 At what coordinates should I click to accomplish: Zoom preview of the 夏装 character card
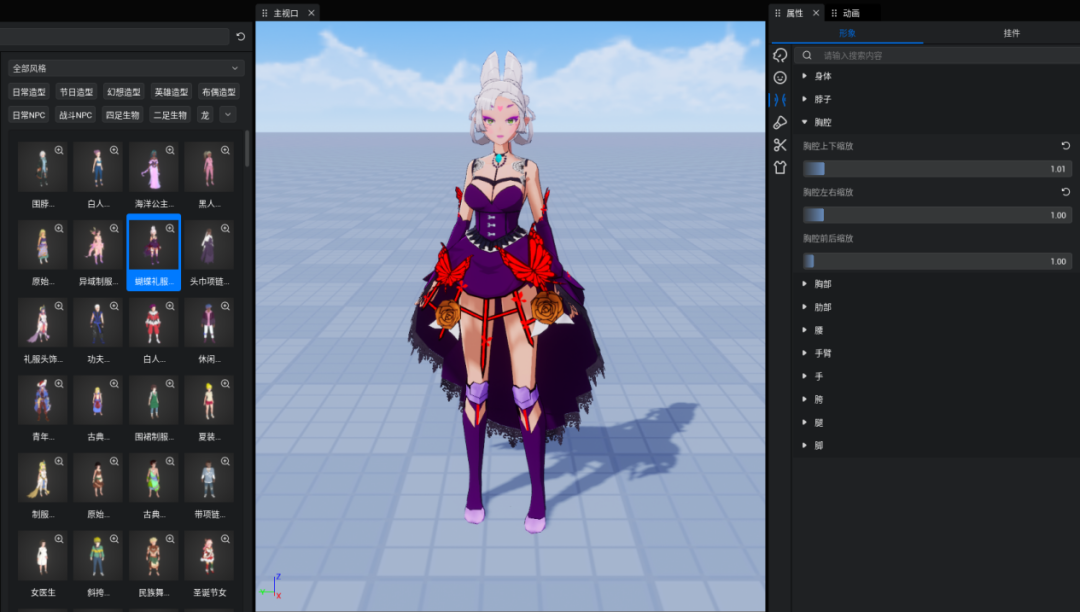point(225,383)
